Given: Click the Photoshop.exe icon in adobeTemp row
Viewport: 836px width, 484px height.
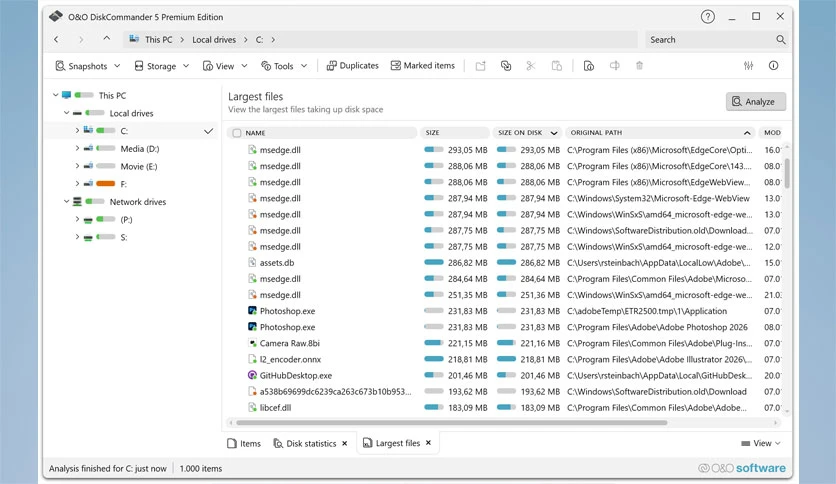Looking at the screenshot, I should pos(252,311).
